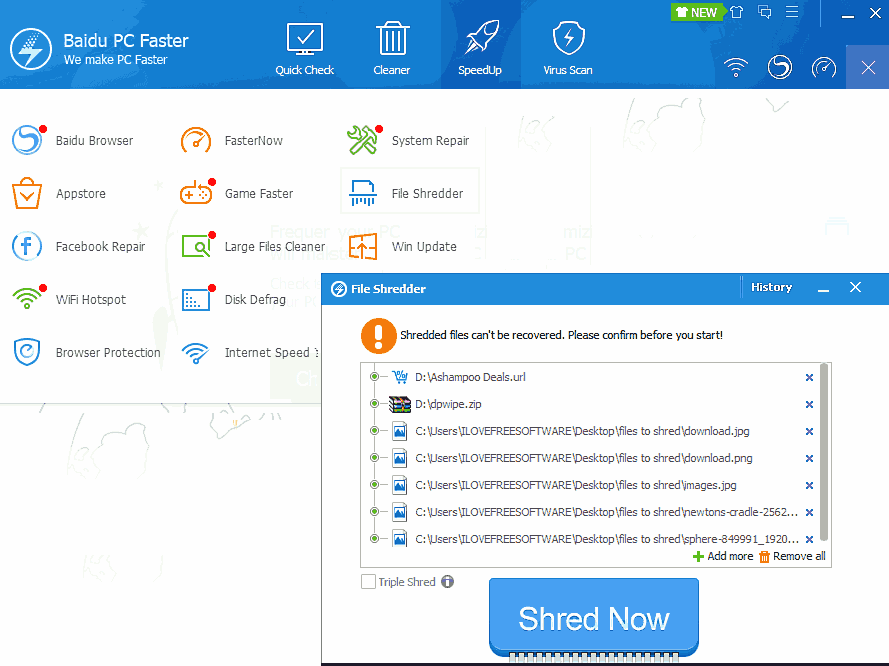The height and width of the screenshot is (666, 889).
Task: Select the D:\Ashampoo Deals.url row
Action: (x=590, y=377)
